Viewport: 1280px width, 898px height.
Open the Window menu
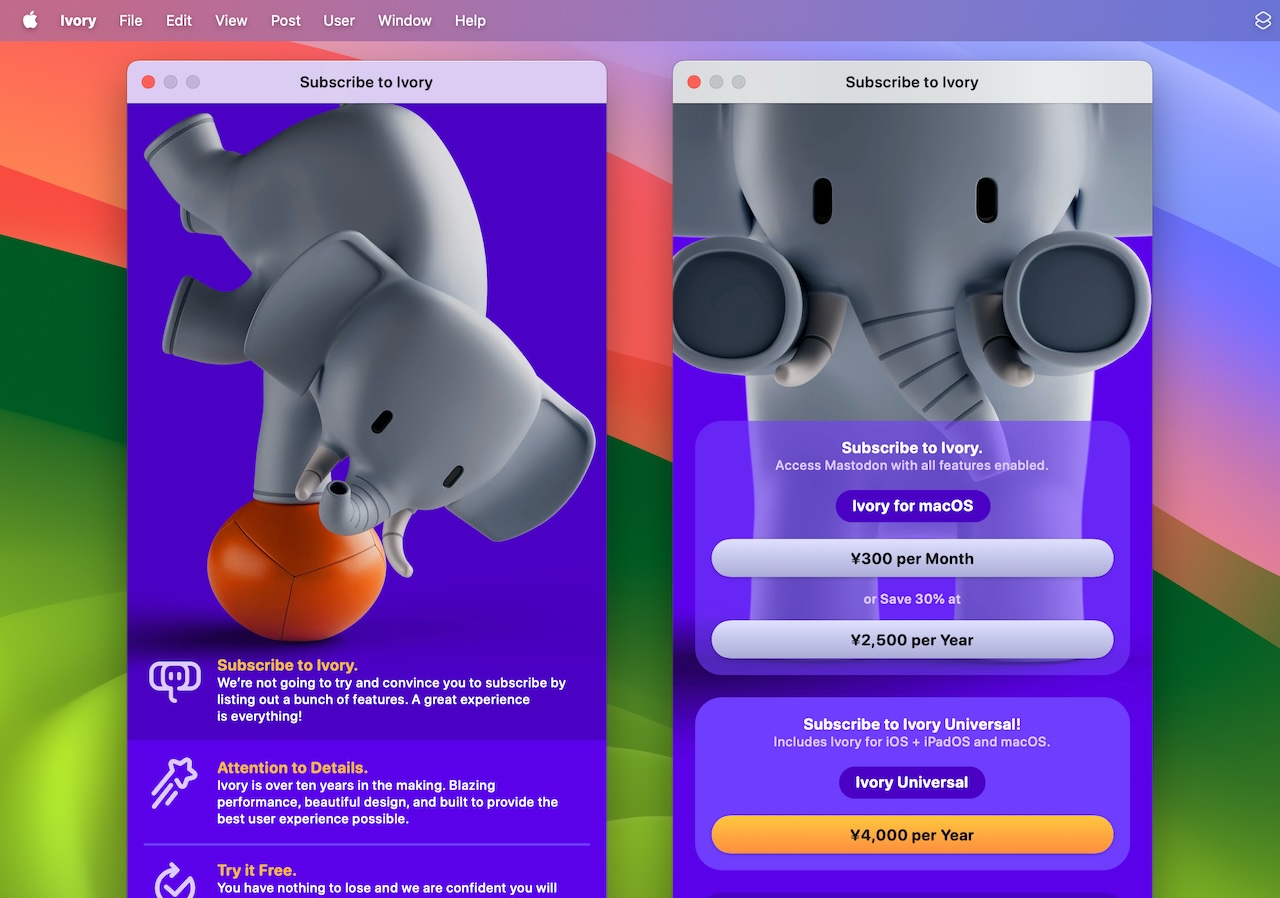coord(405,20)
